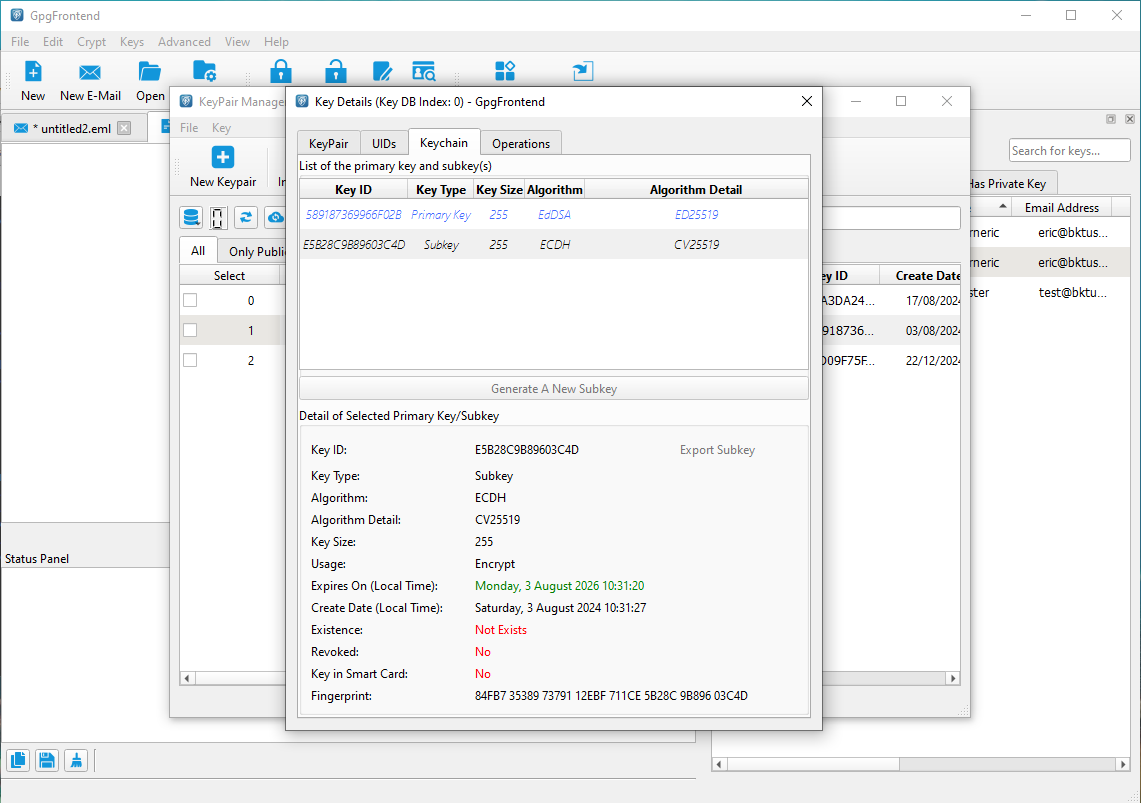The height and width of the screenshot is (803, 1141).
Task: Click the Key Type column header
Action: click(x=441, y=189)
